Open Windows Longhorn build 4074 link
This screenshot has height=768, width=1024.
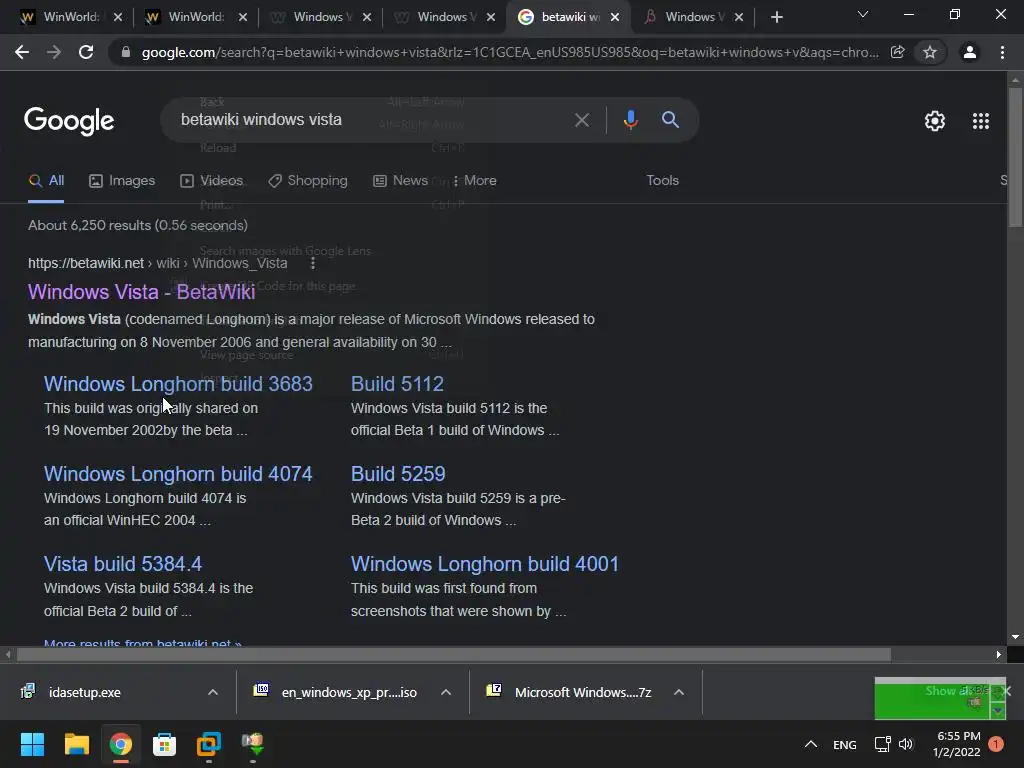[x=178, y=473]
